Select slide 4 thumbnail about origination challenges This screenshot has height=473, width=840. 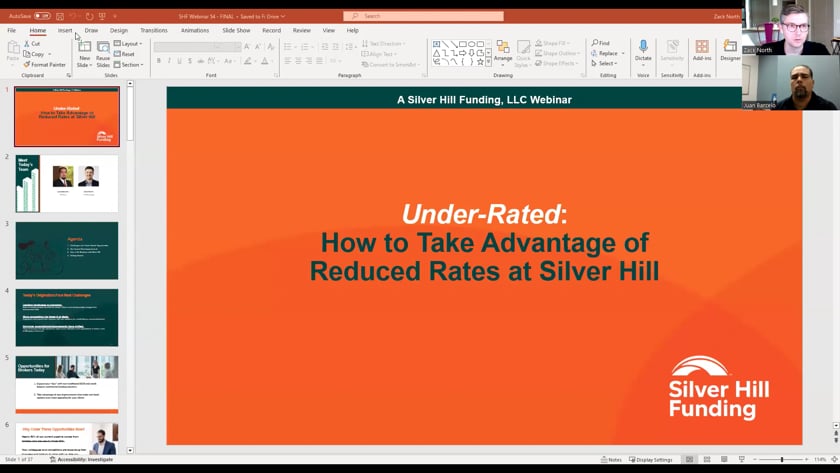point(67,318)
